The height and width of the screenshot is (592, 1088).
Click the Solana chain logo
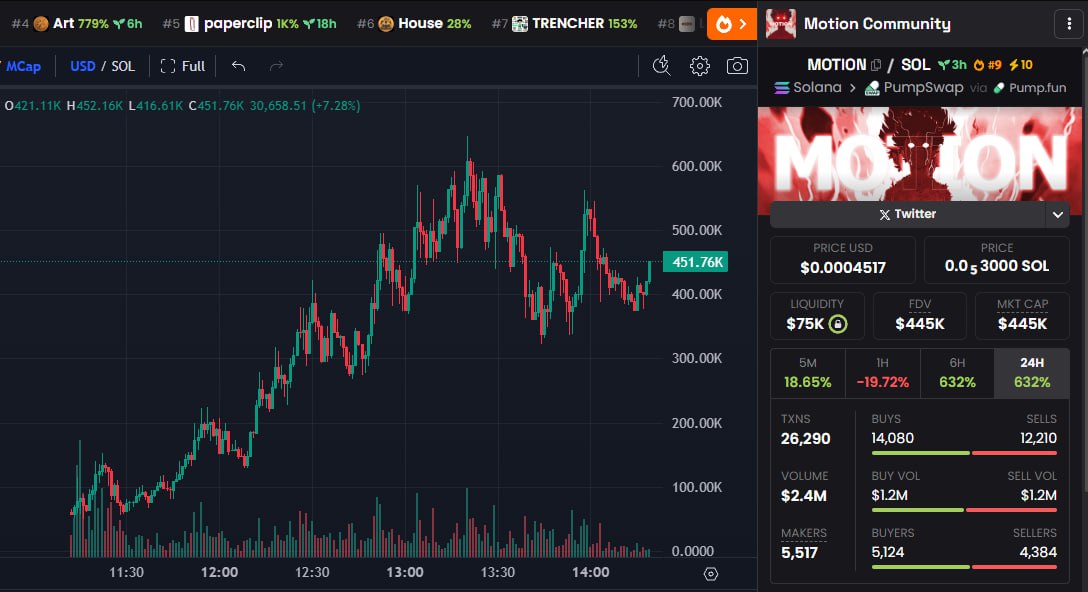coord(782,88)
